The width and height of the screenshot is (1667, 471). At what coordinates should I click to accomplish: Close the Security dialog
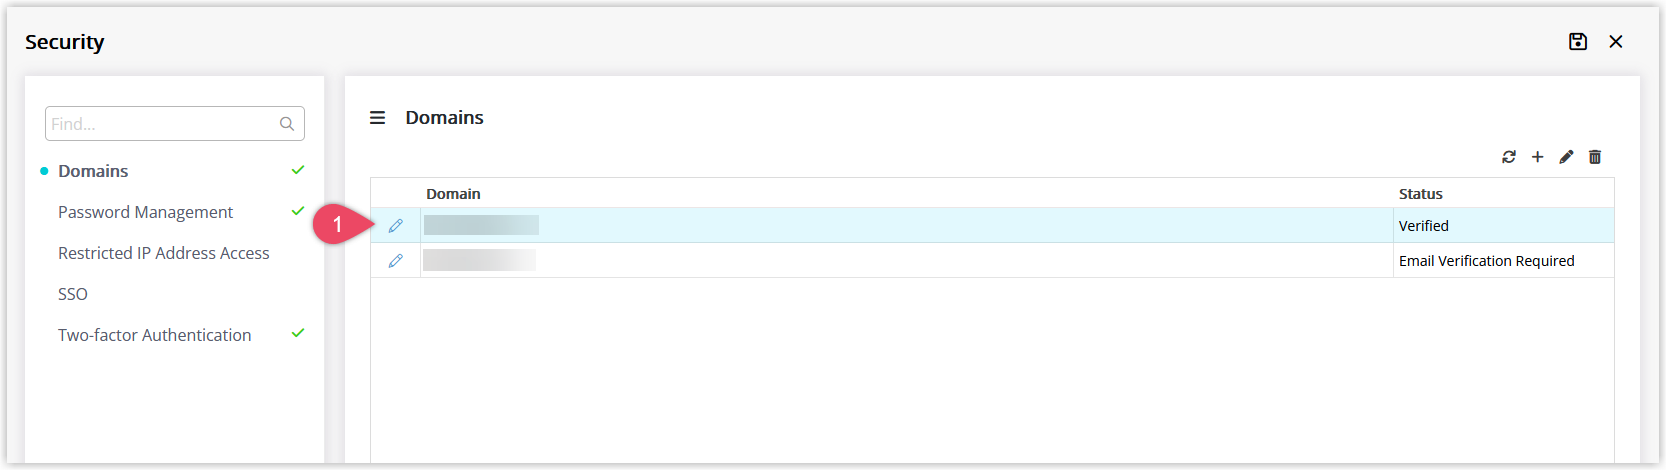coord(1616,41)
